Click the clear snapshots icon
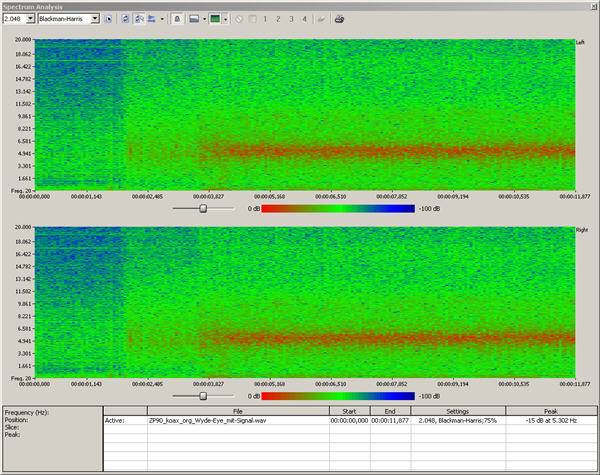 point(239,19)
